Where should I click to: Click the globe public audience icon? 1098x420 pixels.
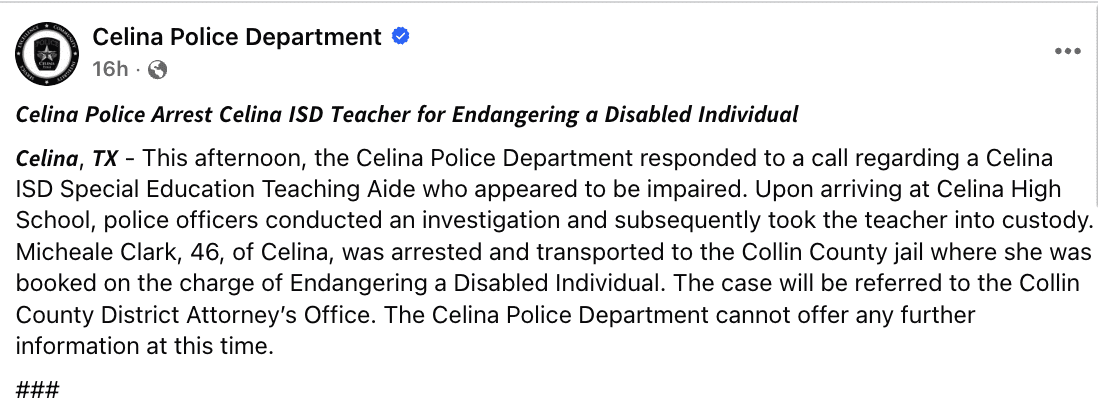[x=157, y=69]
